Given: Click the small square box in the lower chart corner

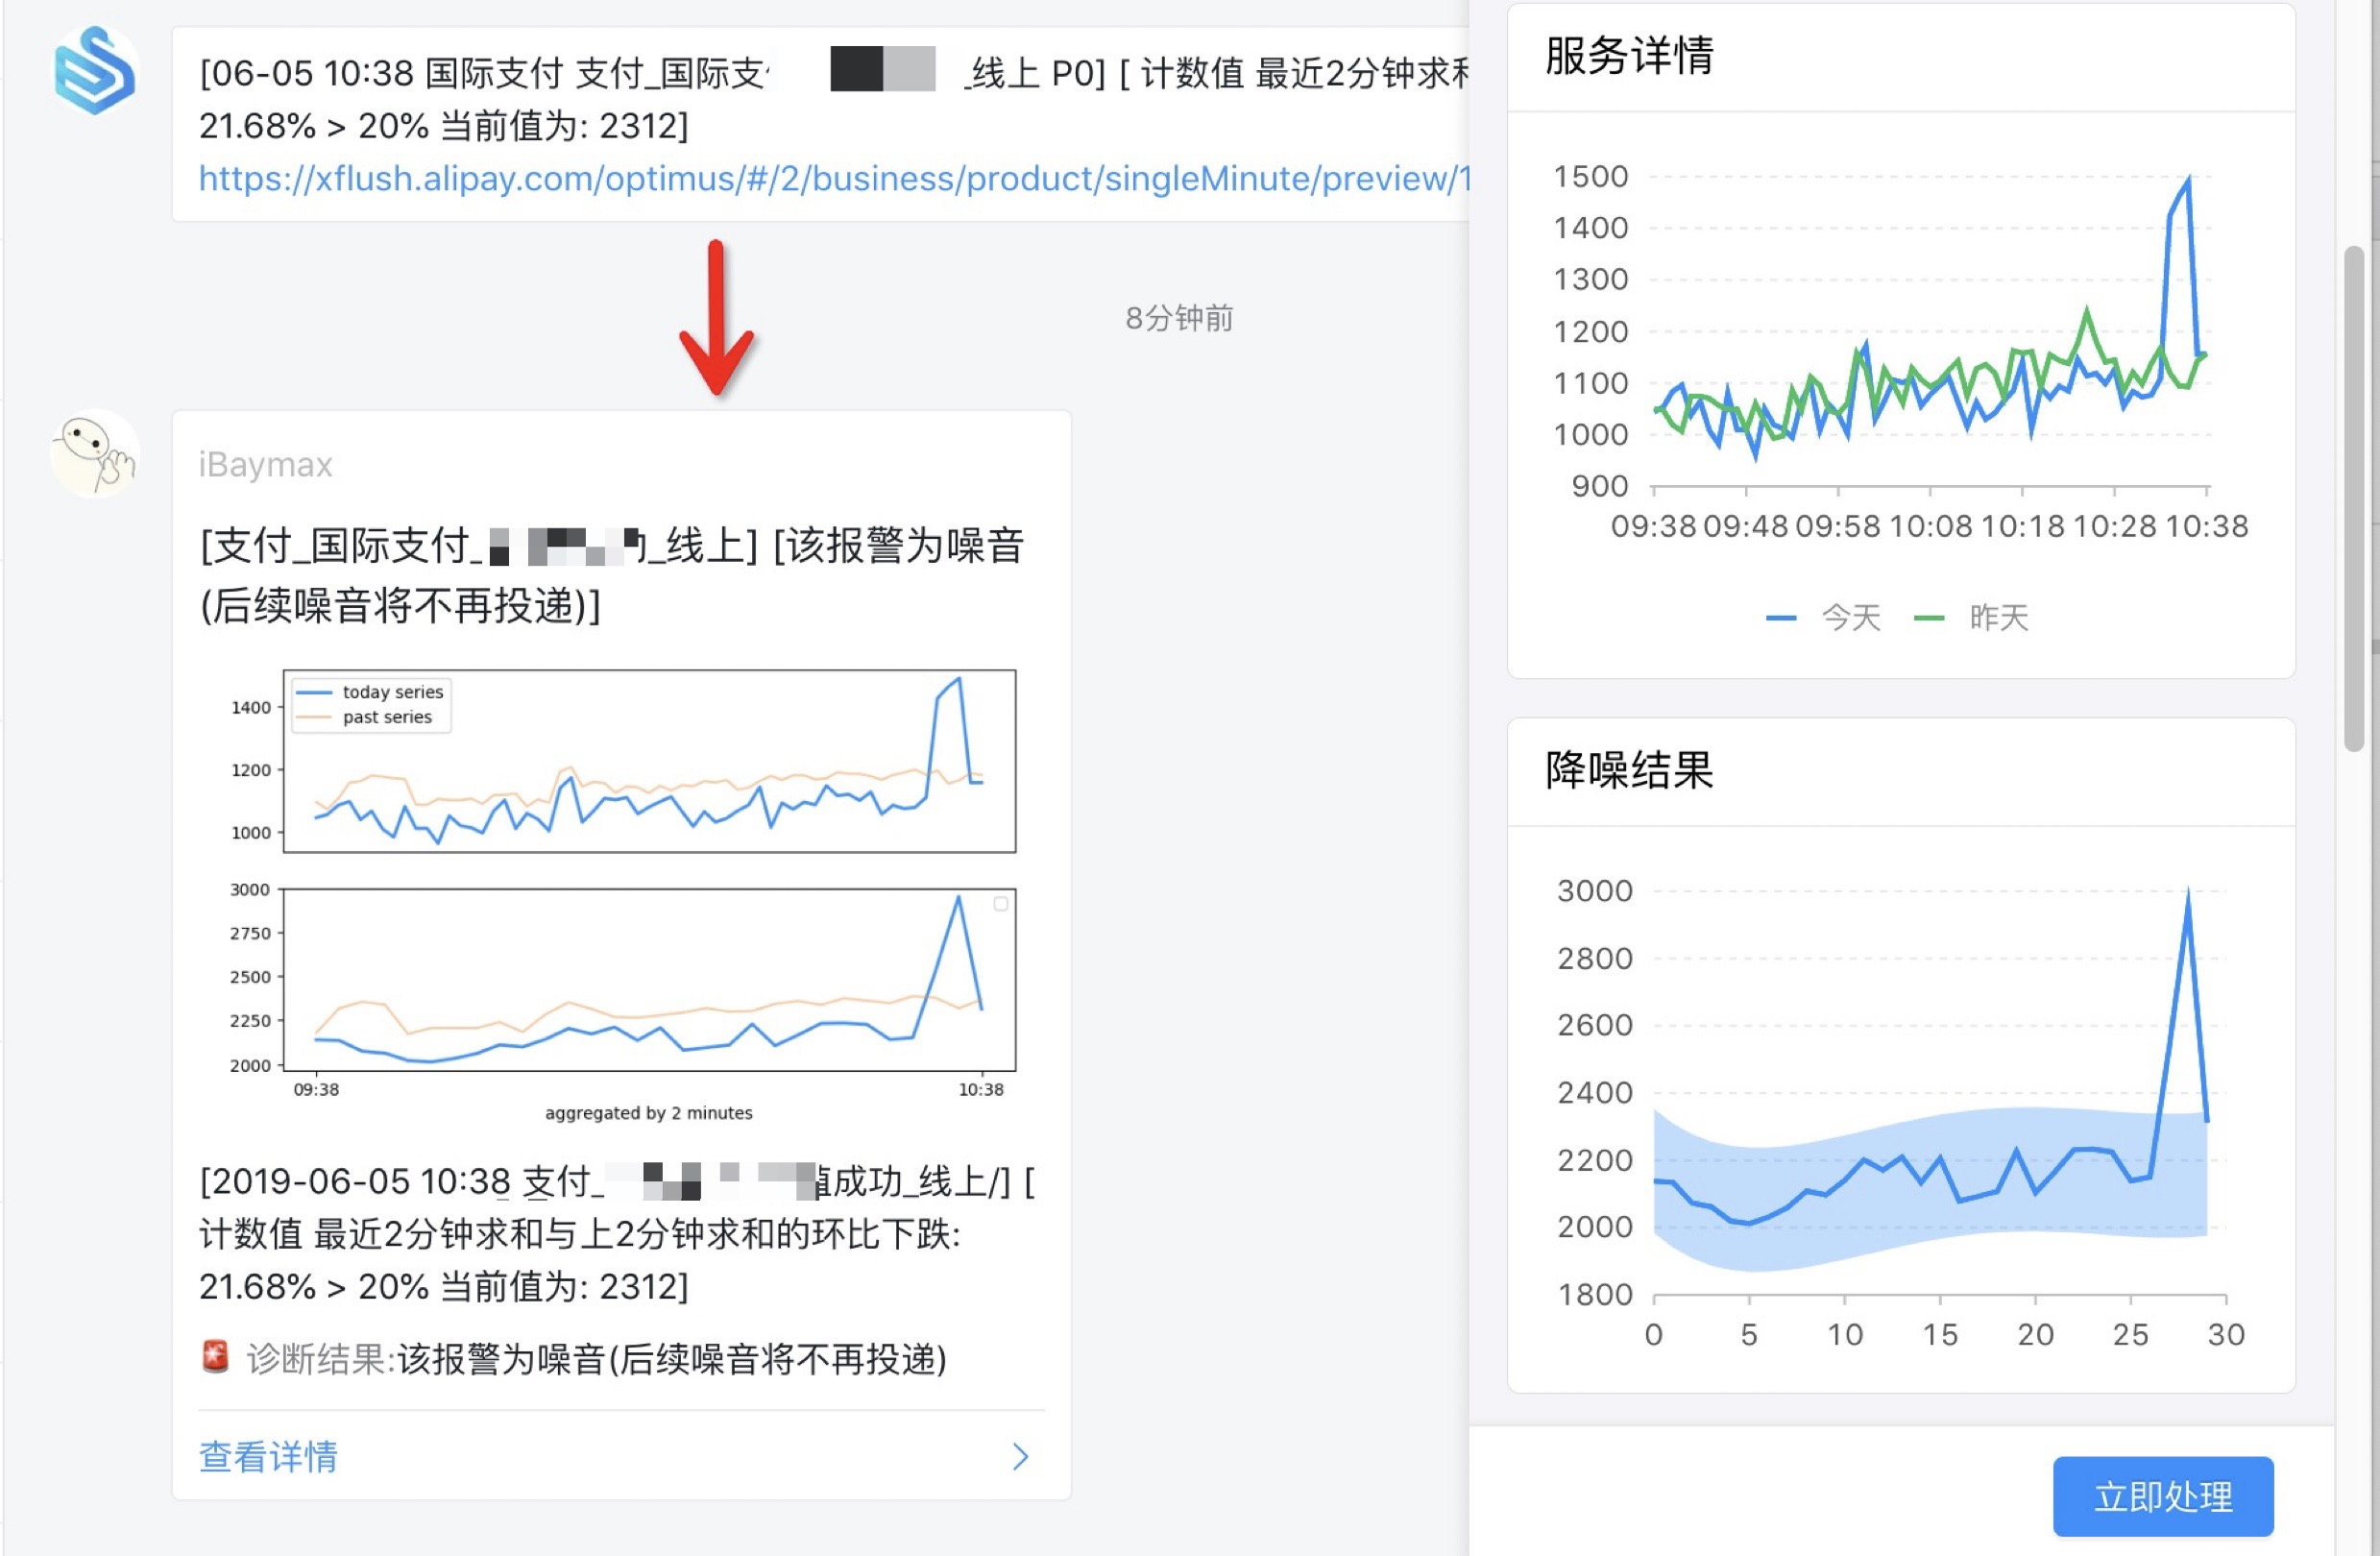Looking at the screenshot, I should (x=1000, y=904).
